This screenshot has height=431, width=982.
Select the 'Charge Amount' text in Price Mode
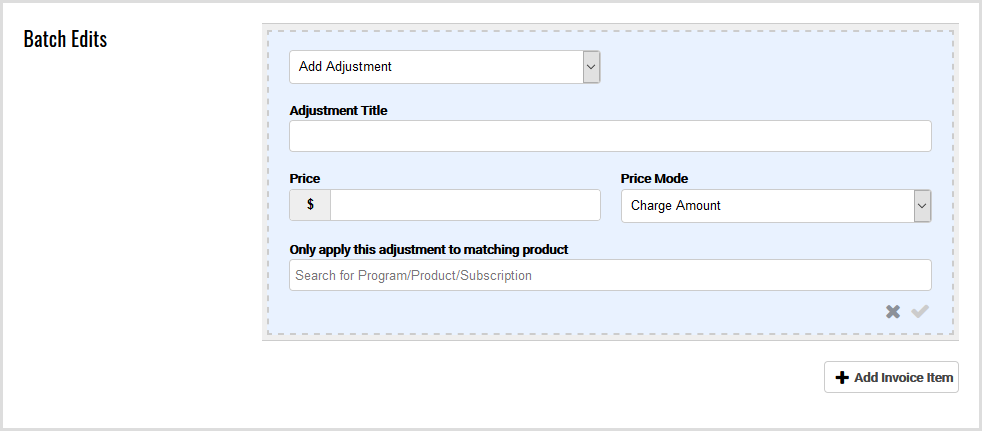click(x=676, y=206)
